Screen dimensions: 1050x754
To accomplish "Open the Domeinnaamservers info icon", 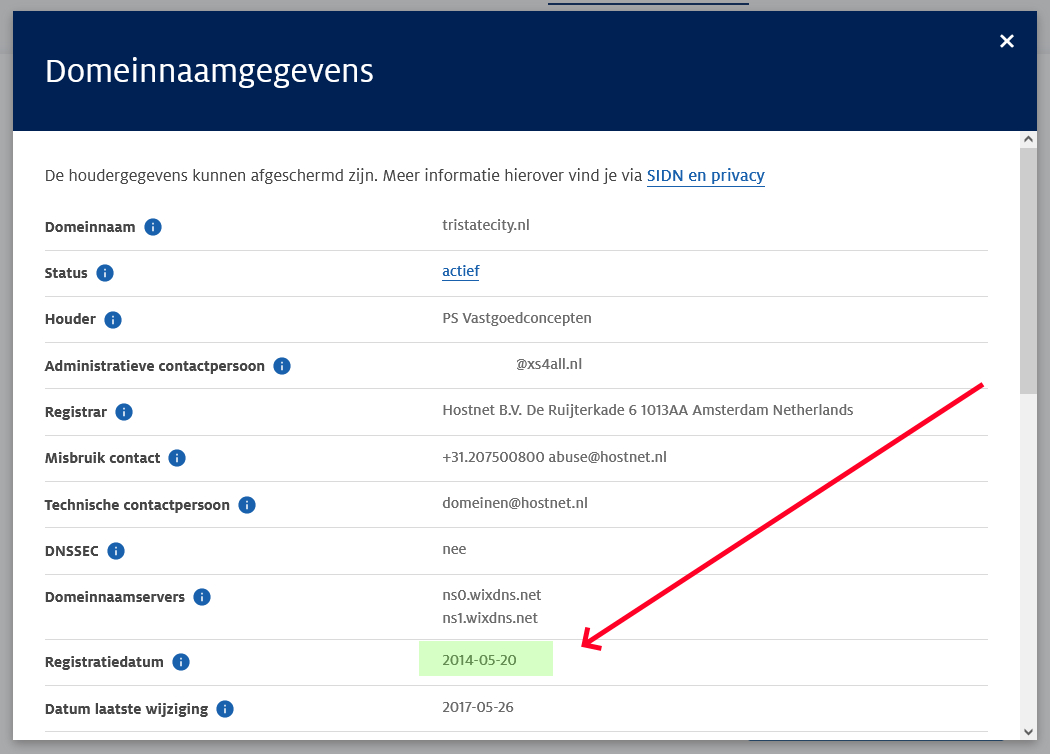I will pyautogui.click(x=202, y=597).
